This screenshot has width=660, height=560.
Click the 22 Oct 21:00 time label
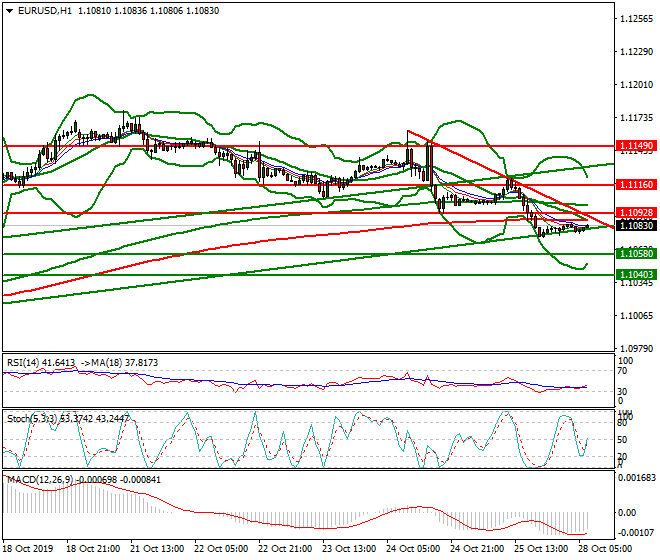coord(285,549)
